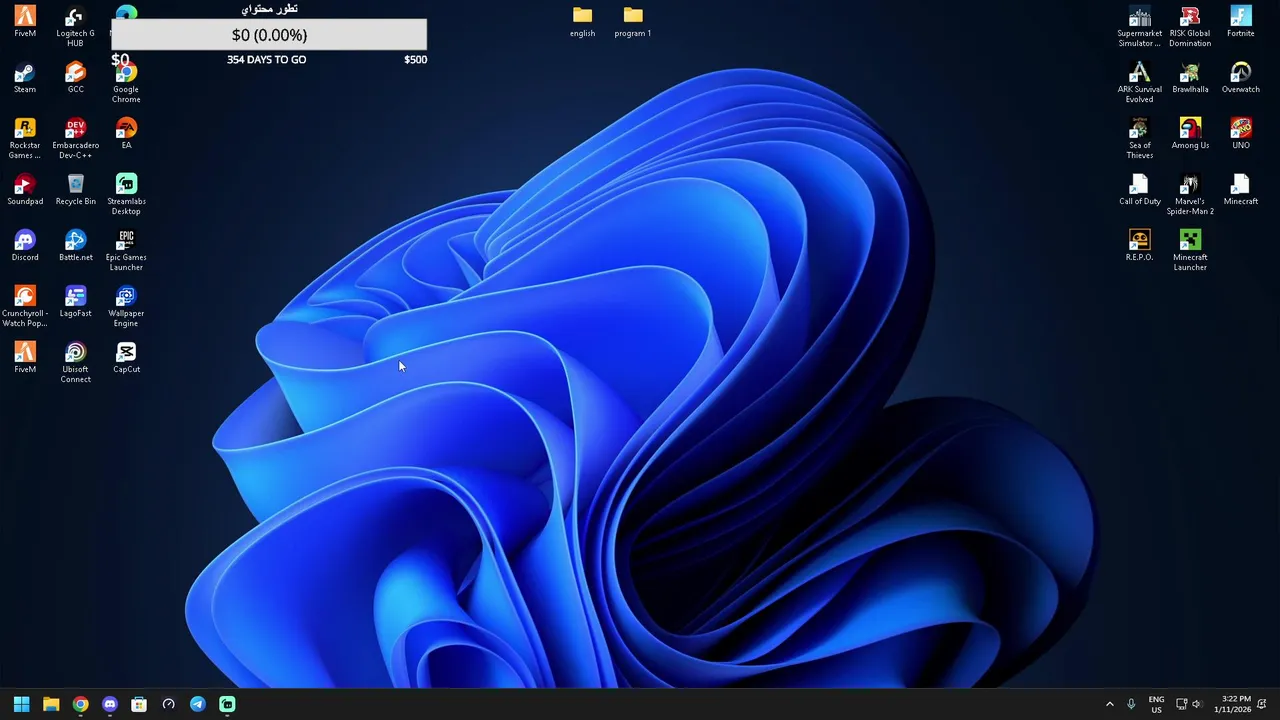Viewport: 1280px width, 720px height.
Task: Open File Explorer from the taskbar
Action: (51, 704)
